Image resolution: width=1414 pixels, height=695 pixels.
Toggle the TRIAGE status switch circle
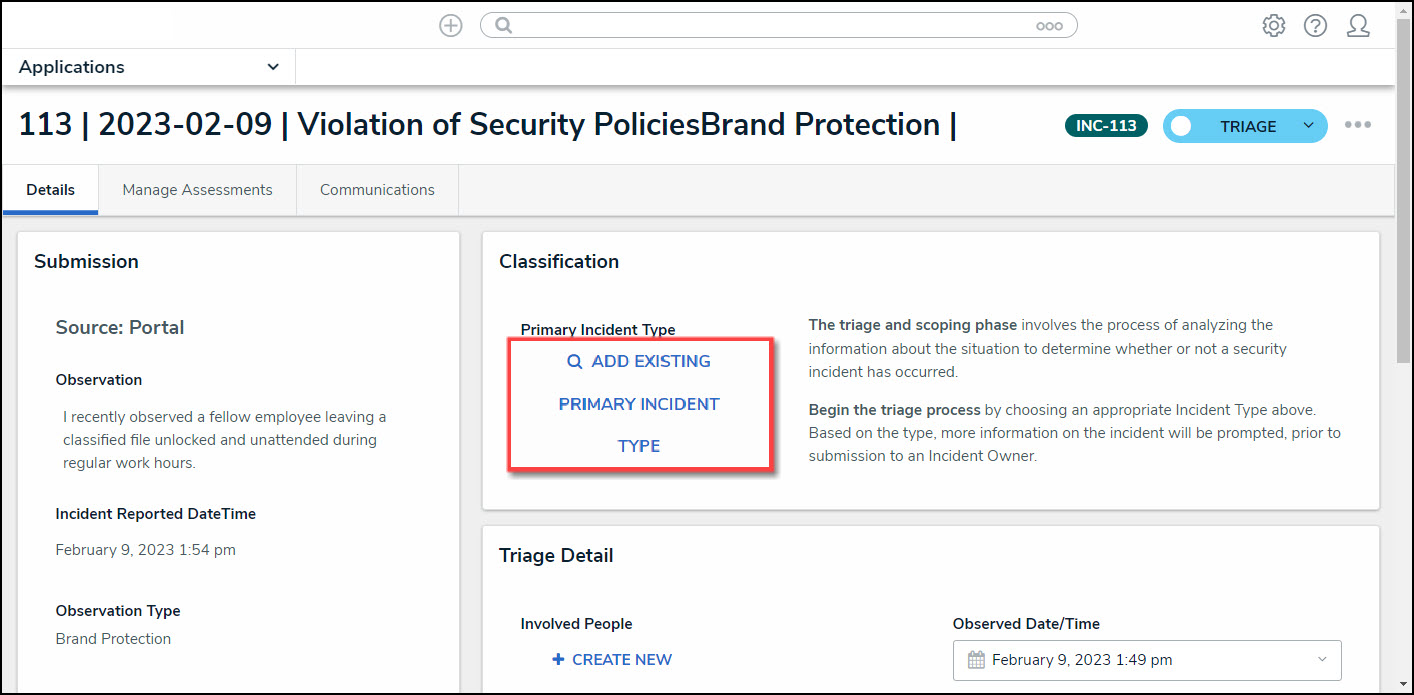1181,127
